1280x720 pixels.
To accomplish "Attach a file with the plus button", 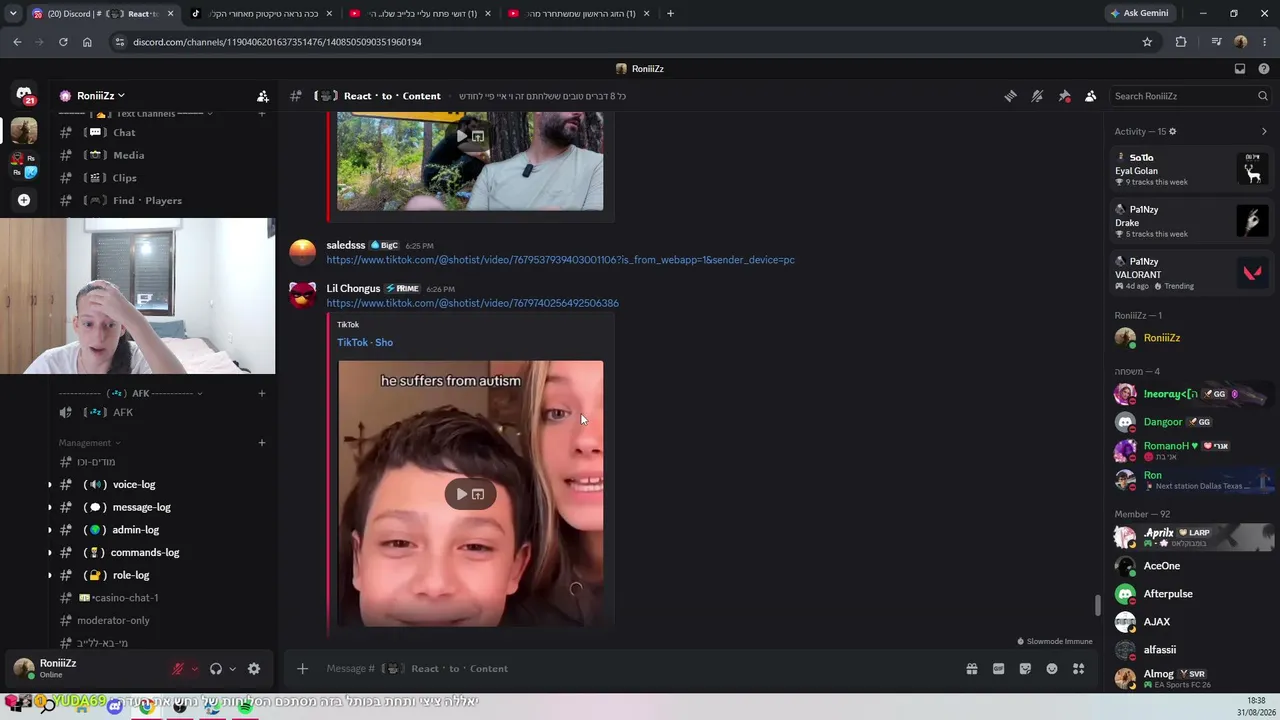I will click(x=302, y=669).
